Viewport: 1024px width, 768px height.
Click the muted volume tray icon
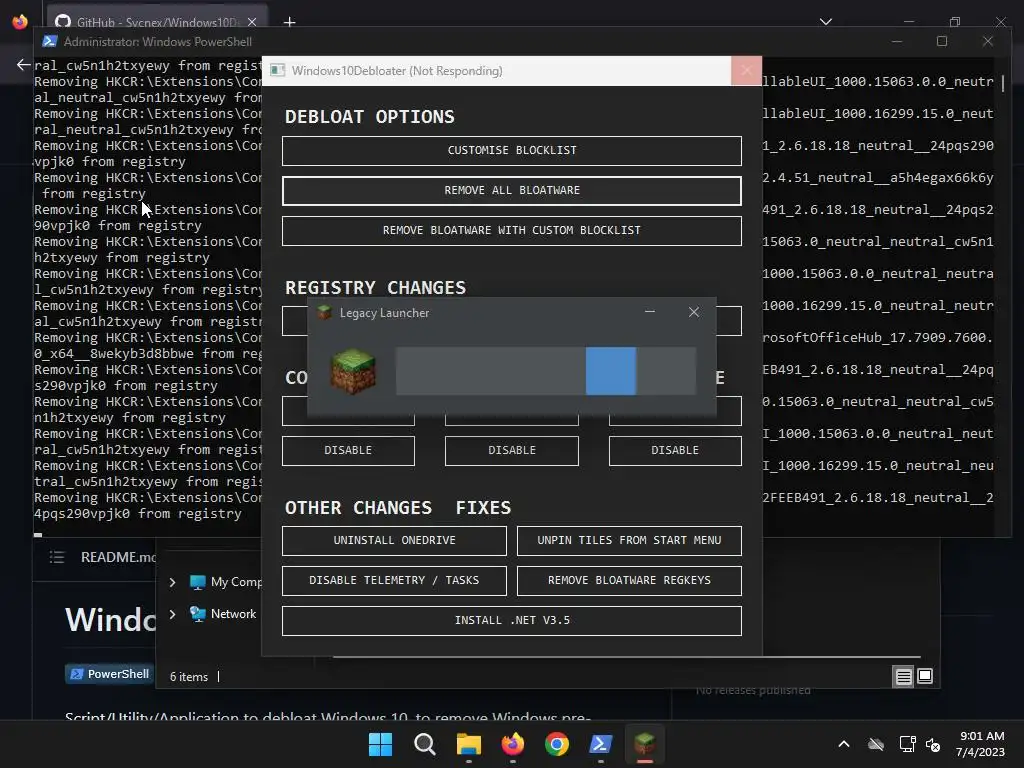pyautogui.click(x=933, y=744)
